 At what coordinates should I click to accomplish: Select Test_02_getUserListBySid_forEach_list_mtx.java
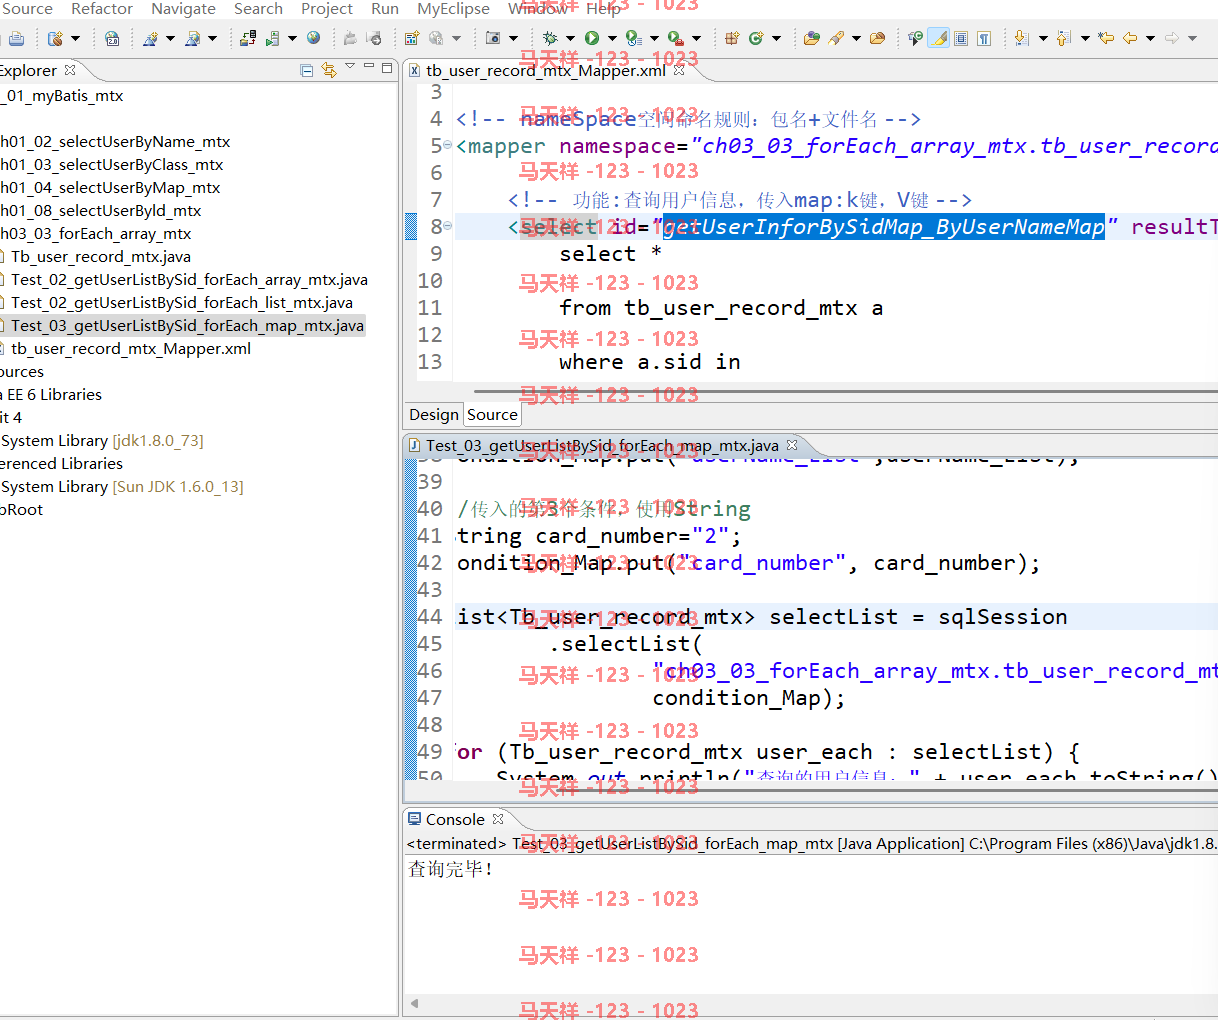[181, 302]
